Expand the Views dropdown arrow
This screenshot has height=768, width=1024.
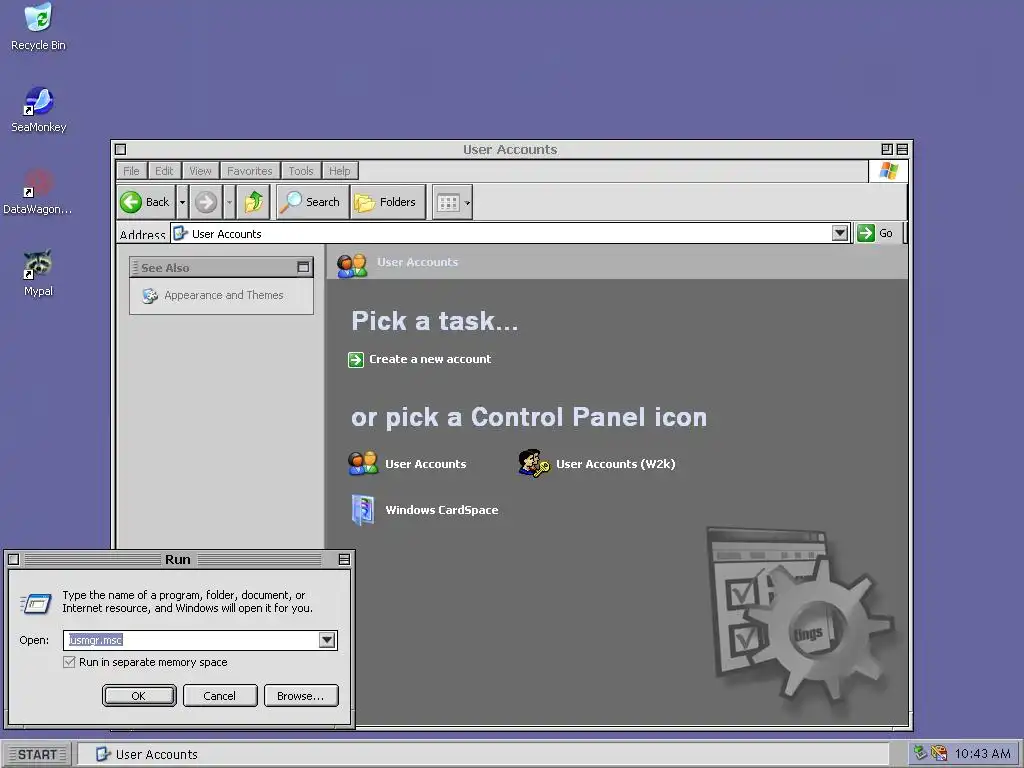[468, 202]
